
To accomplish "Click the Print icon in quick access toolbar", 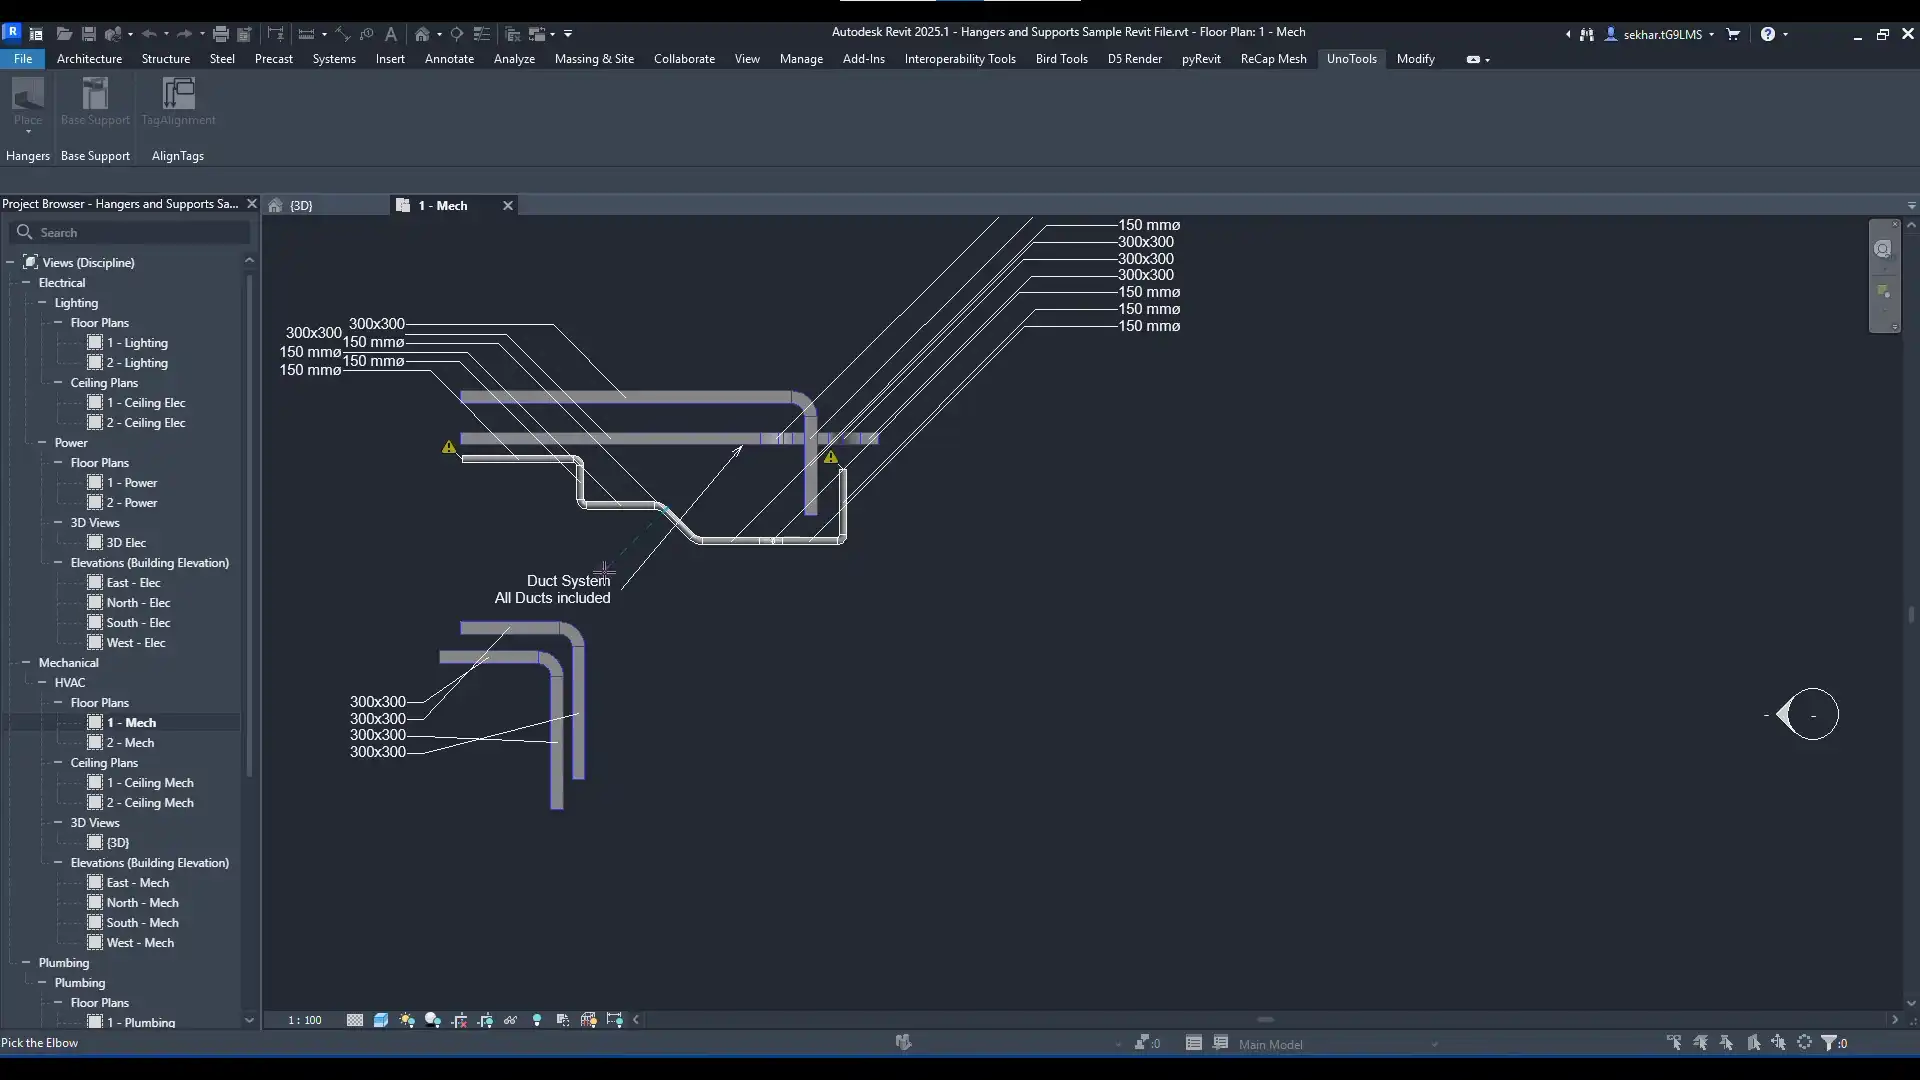I will coord(221,34).
